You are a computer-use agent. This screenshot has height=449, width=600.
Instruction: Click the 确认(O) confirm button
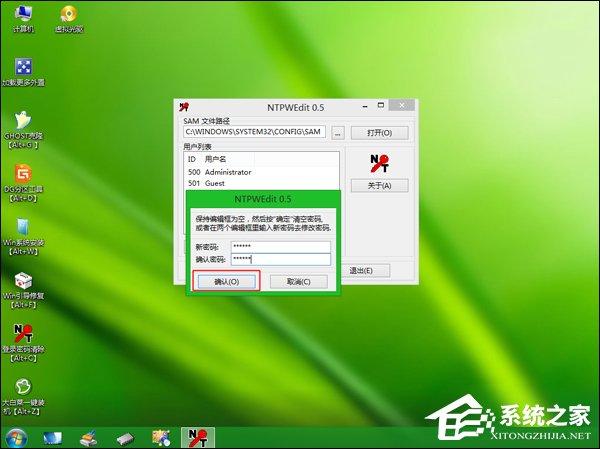click(x=226, y=282)
